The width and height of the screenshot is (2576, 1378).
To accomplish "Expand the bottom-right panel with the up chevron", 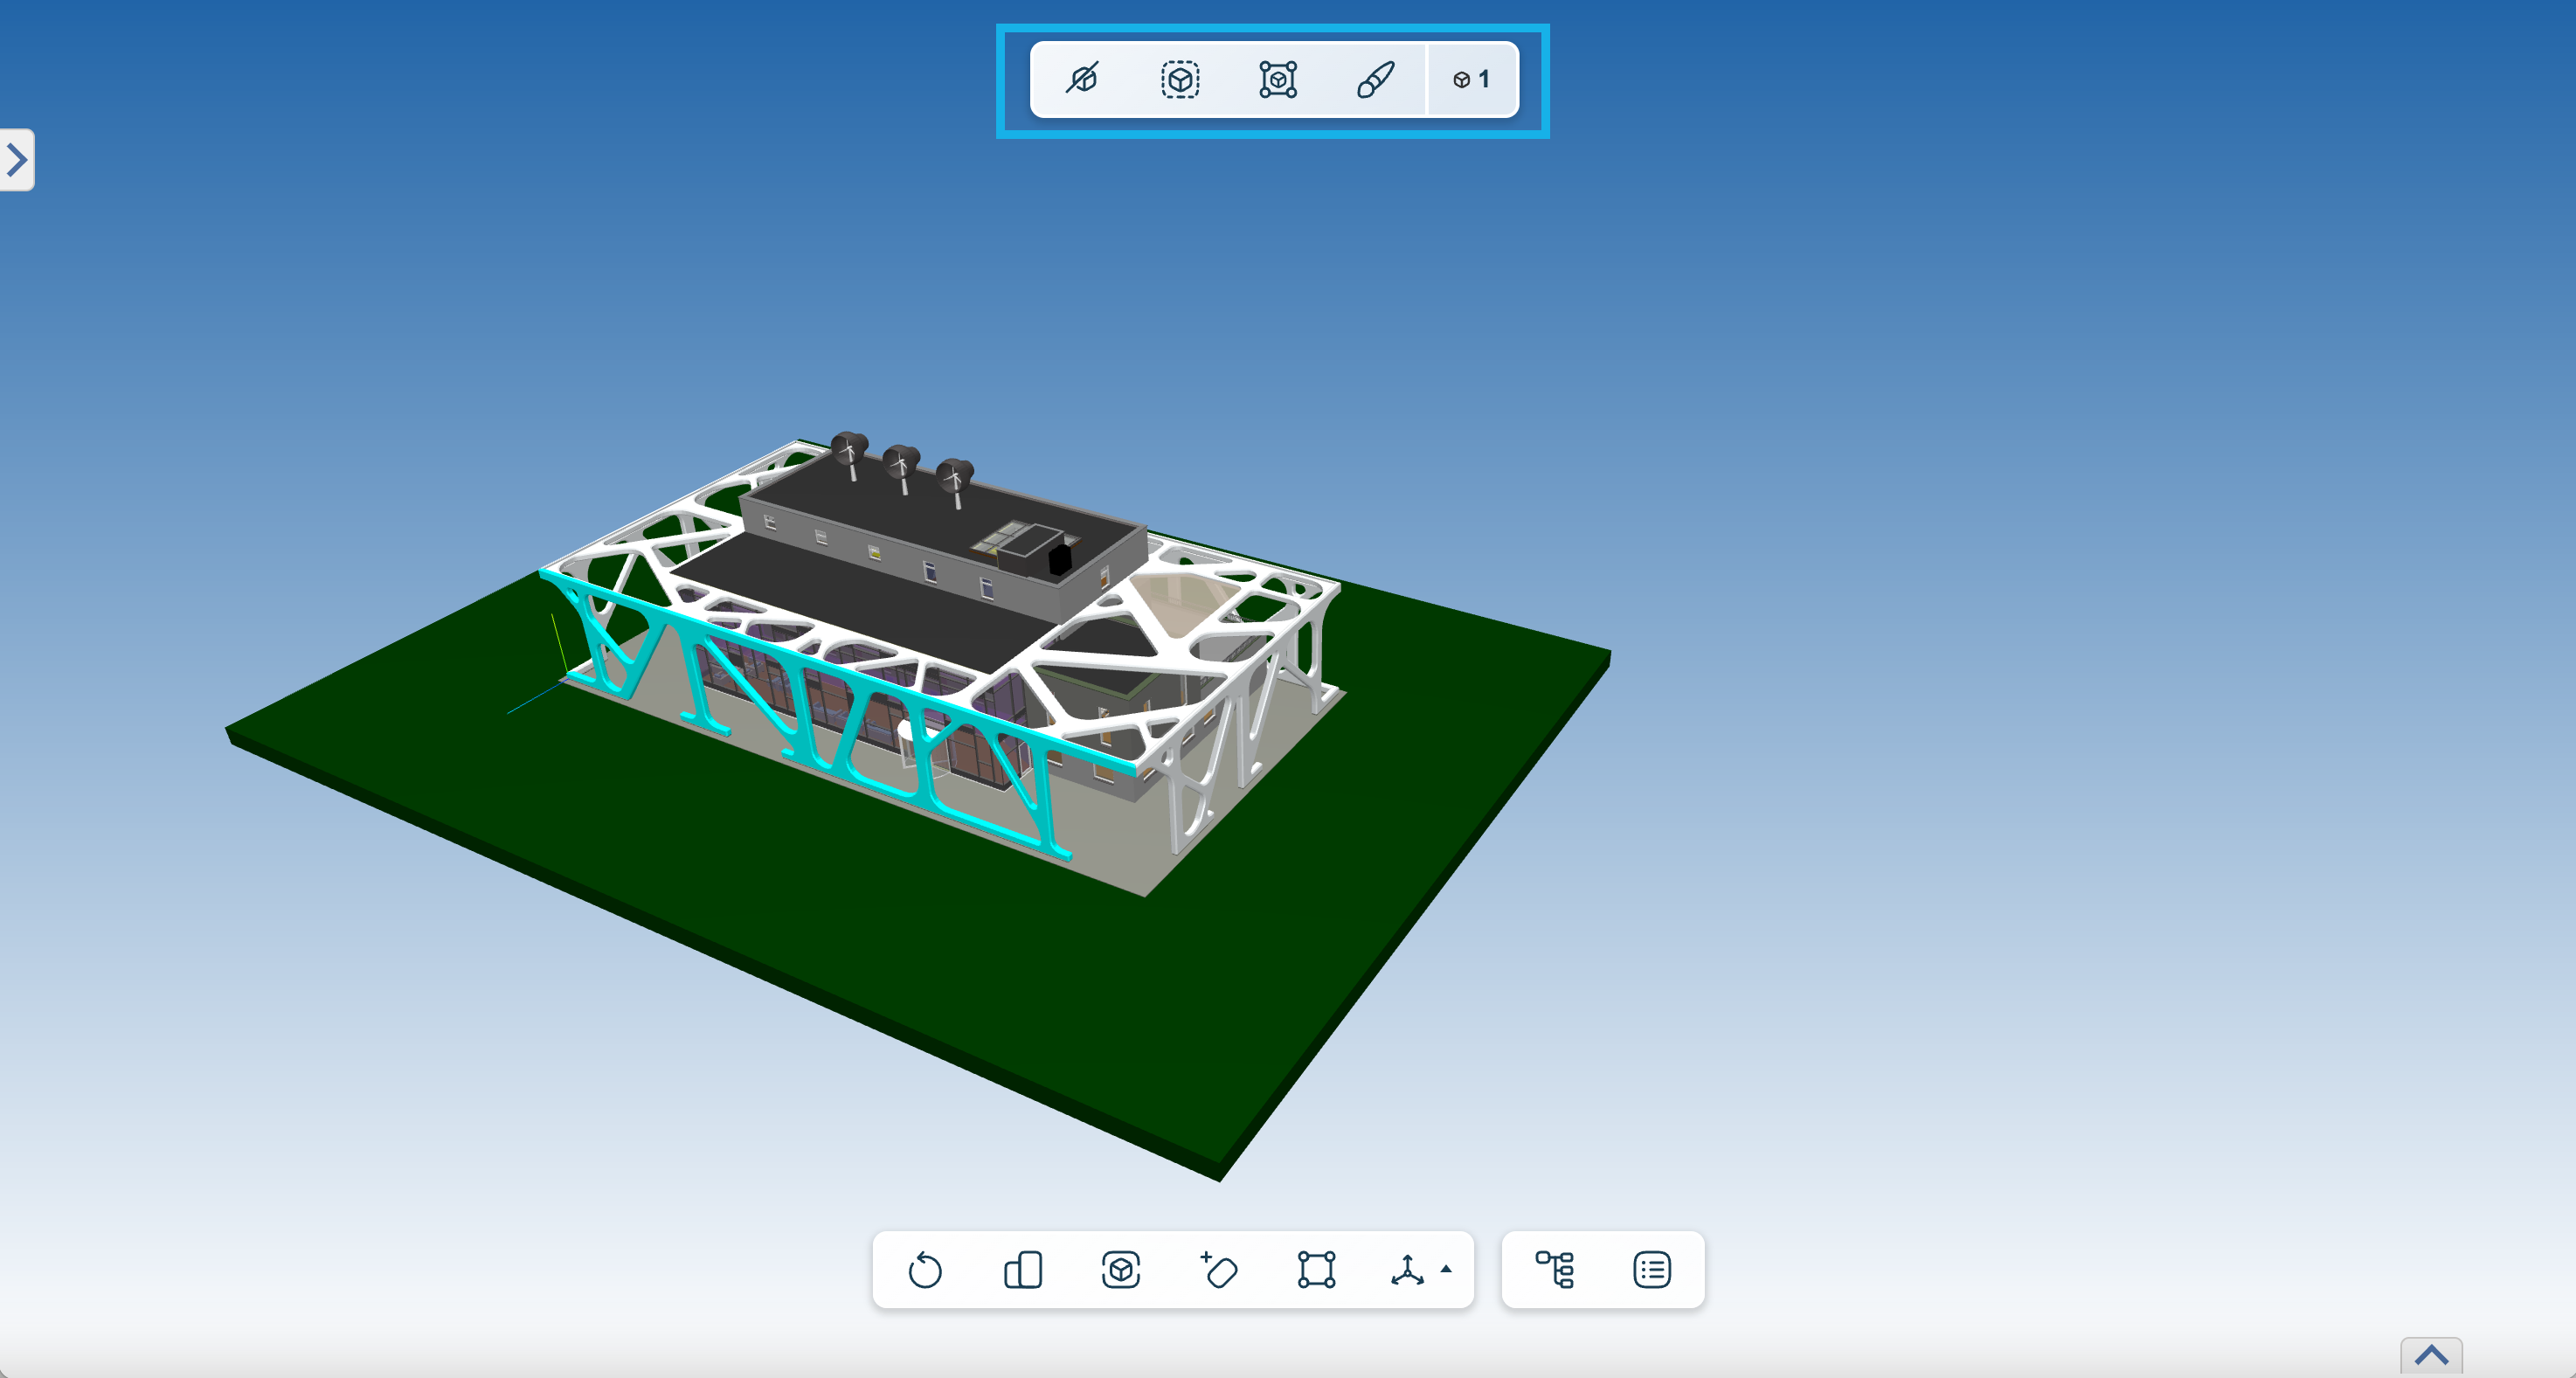I will [x=2432, y=1356].
